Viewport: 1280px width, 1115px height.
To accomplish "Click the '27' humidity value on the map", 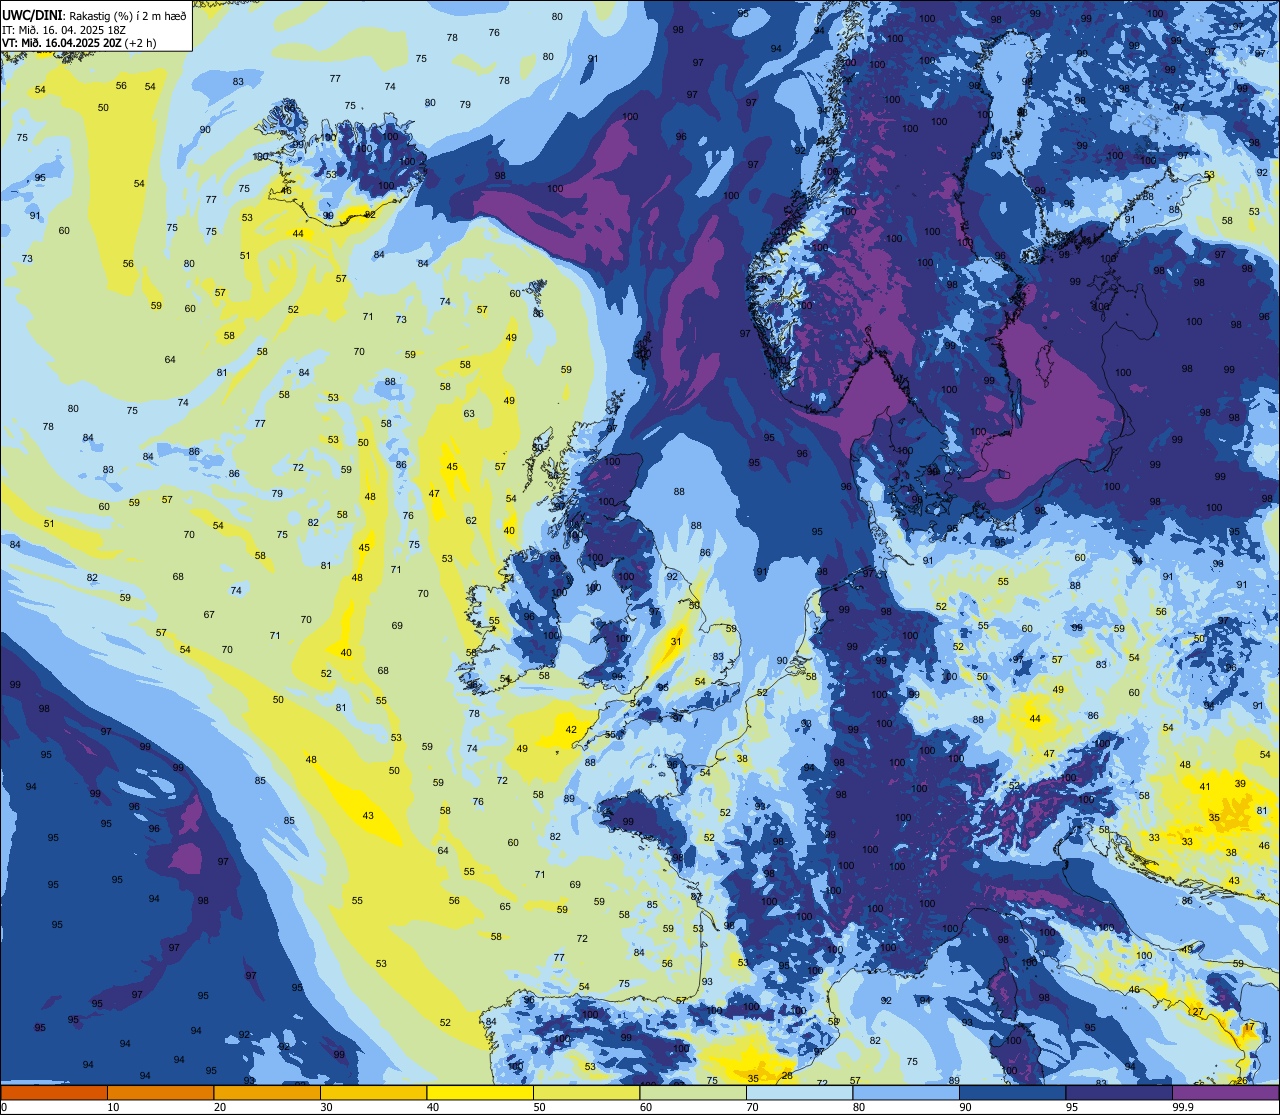I will (x=1198, y=1012).
